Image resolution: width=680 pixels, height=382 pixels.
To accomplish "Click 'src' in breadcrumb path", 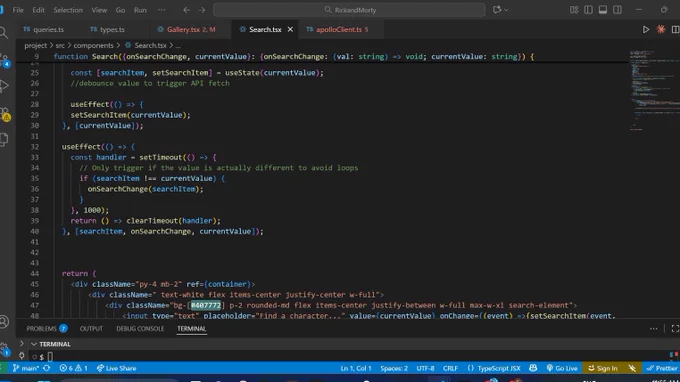I will 60,46.
